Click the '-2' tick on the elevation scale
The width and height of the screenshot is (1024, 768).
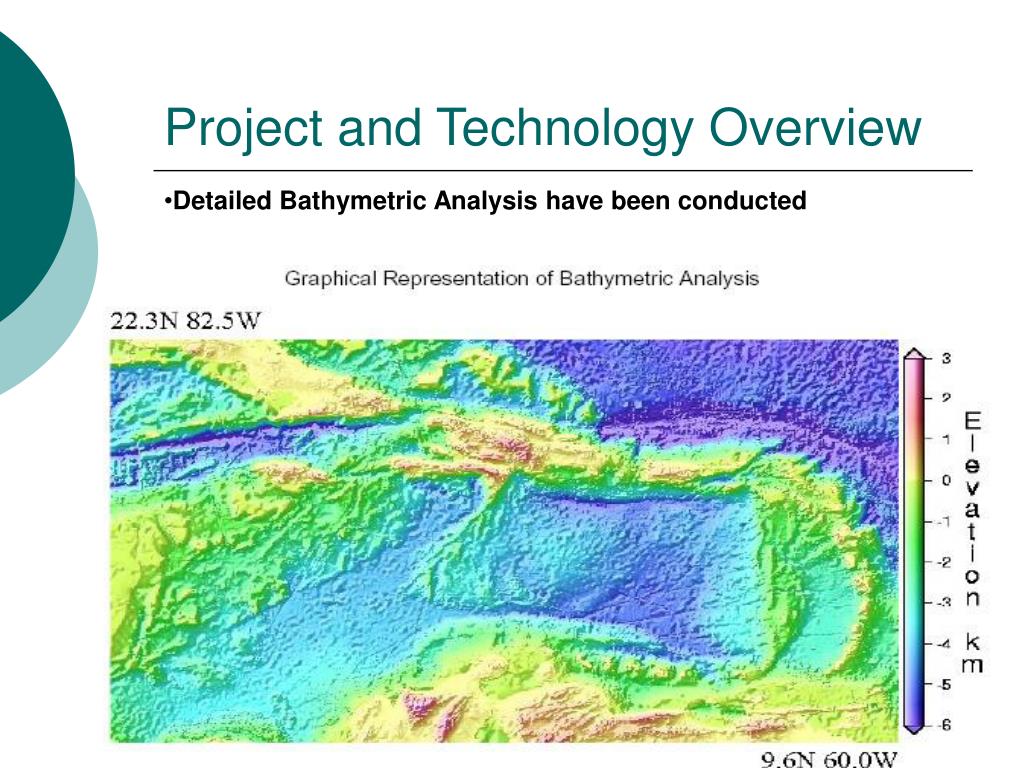click(944, 562)
